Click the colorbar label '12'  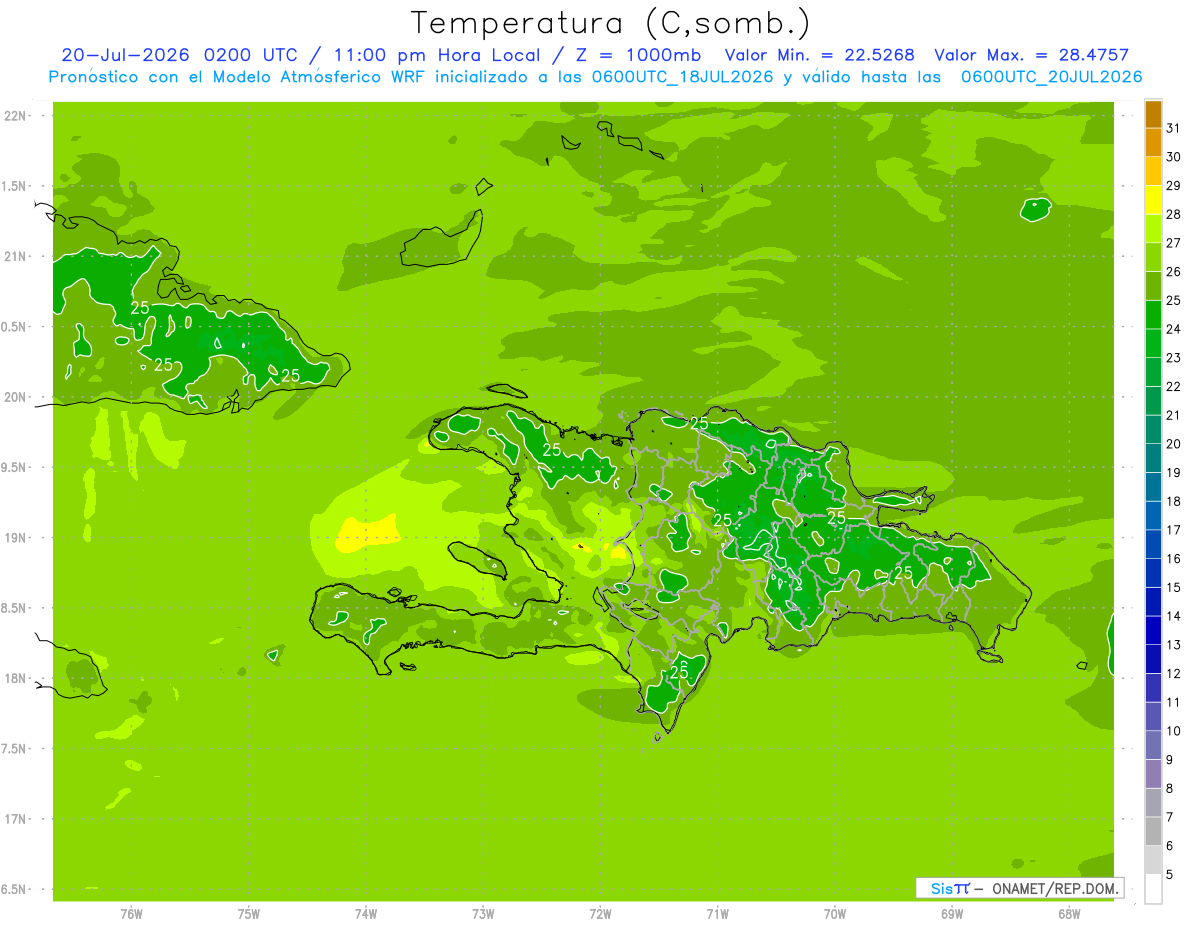coord(1174,674)
